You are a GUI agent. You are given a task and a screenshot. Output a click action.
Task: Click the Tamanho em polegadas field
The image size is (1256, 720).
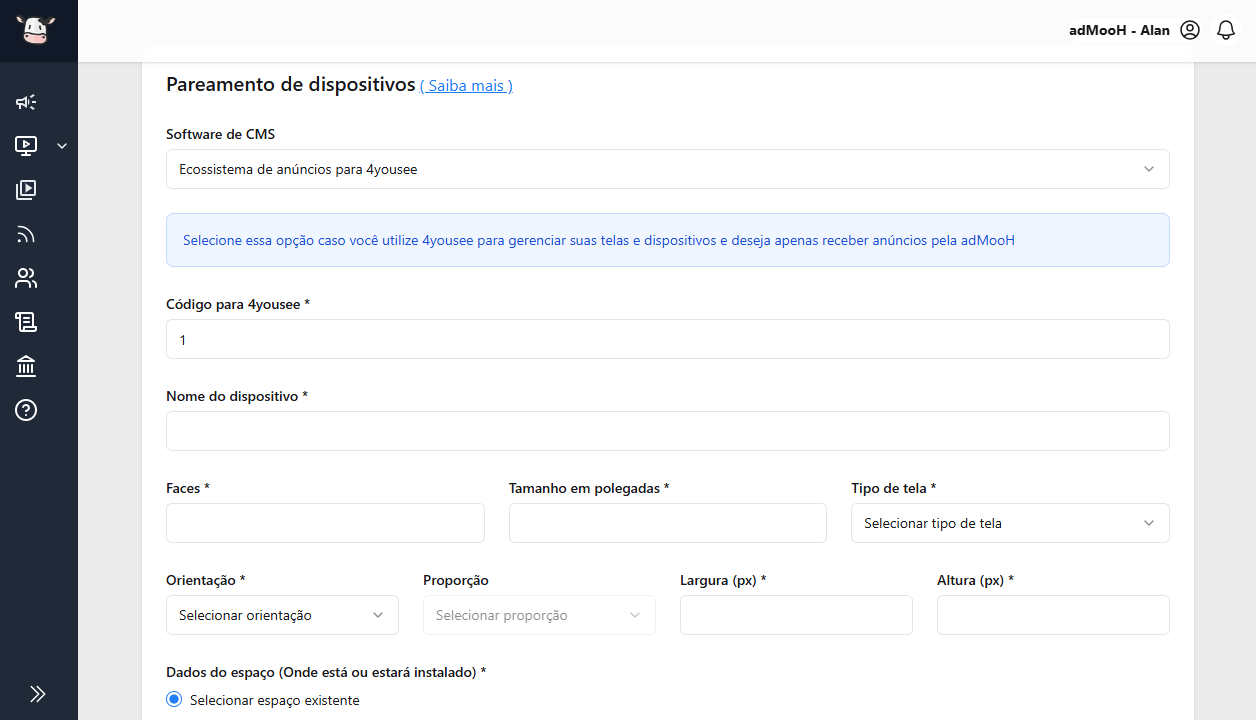(x=668, y=523)
